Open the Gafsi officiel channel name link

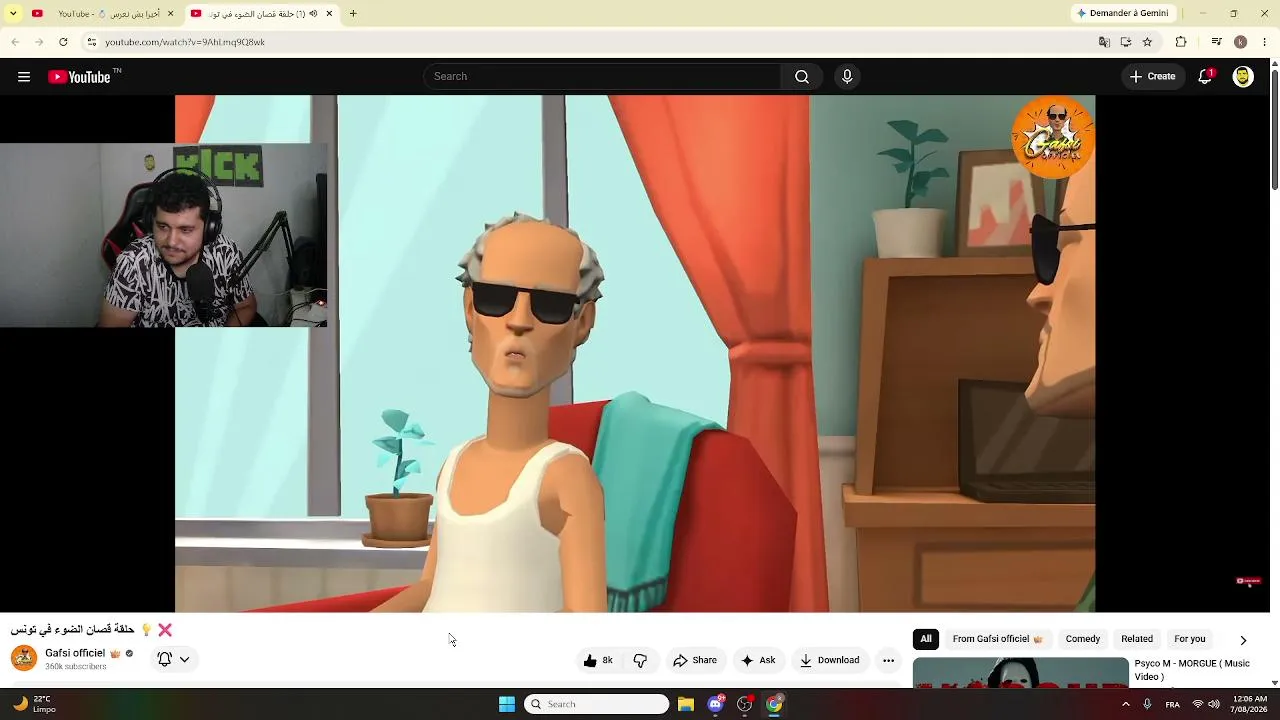(75, 653)
